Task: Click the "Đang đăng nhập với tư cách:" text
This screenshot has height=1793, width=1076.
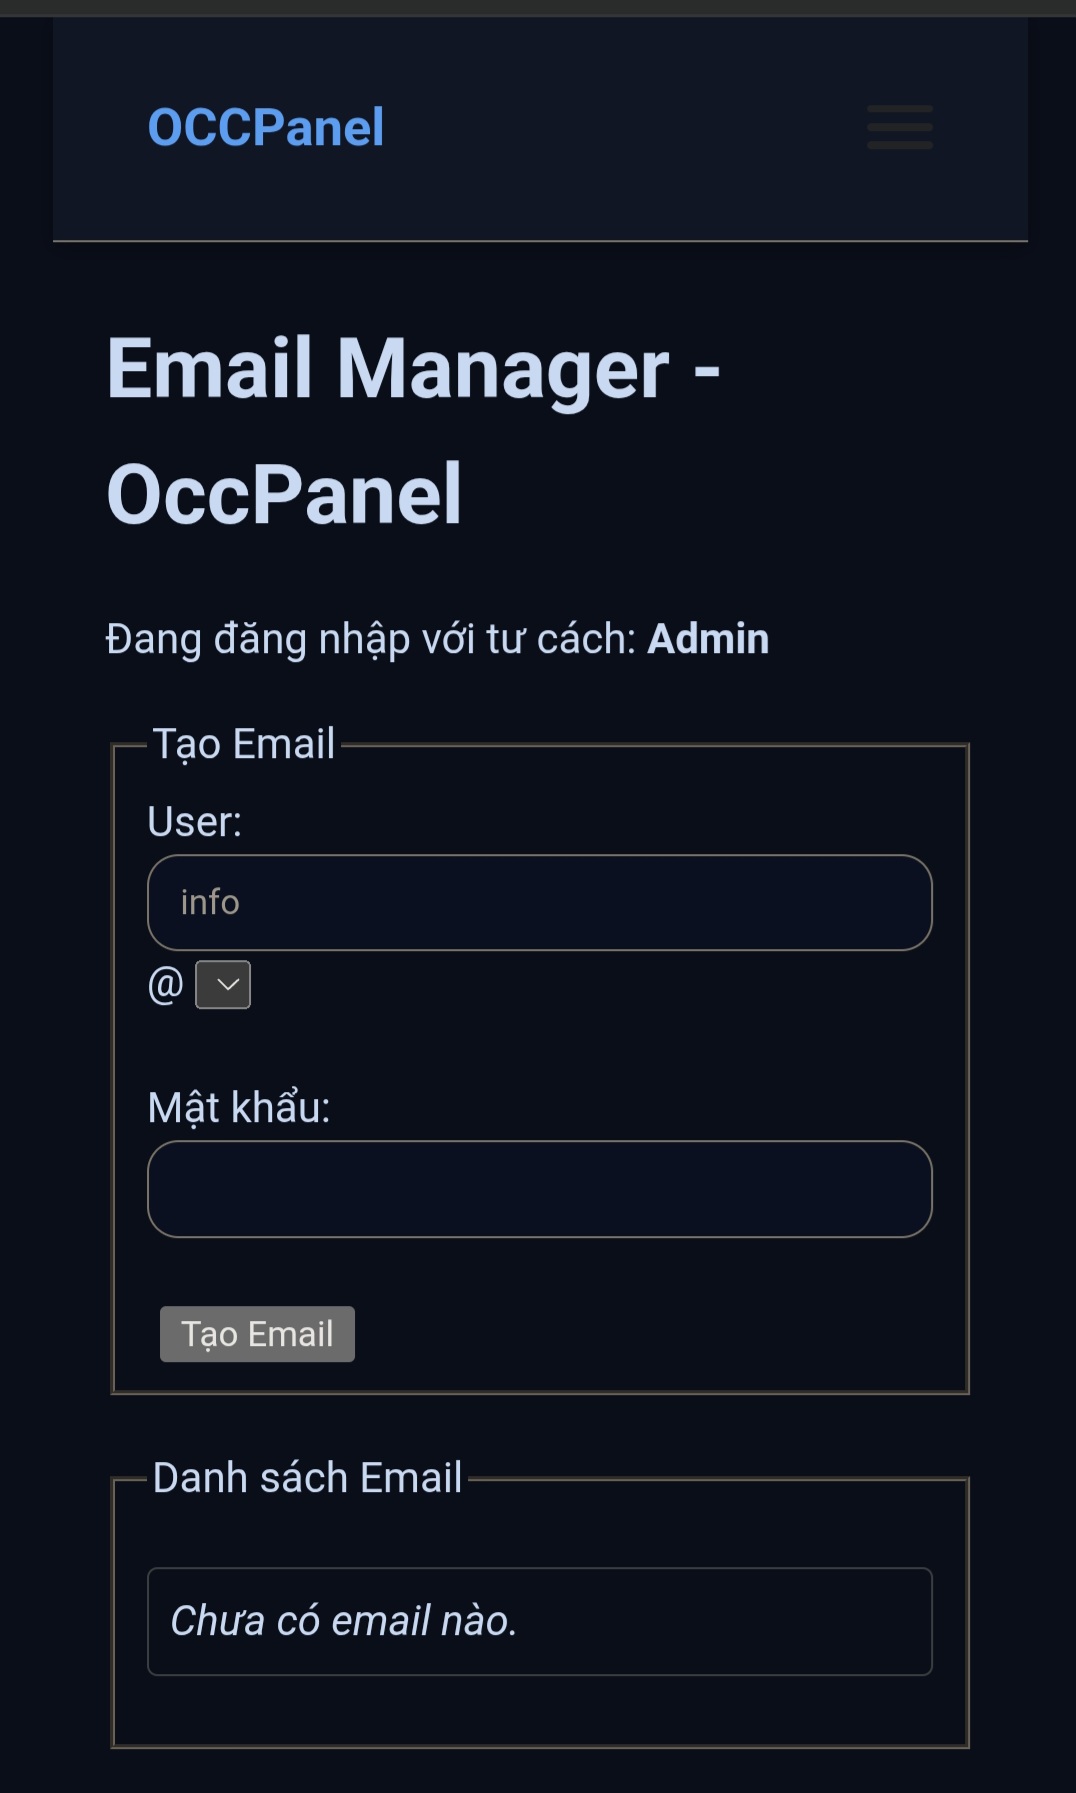Action: point(371,639)
